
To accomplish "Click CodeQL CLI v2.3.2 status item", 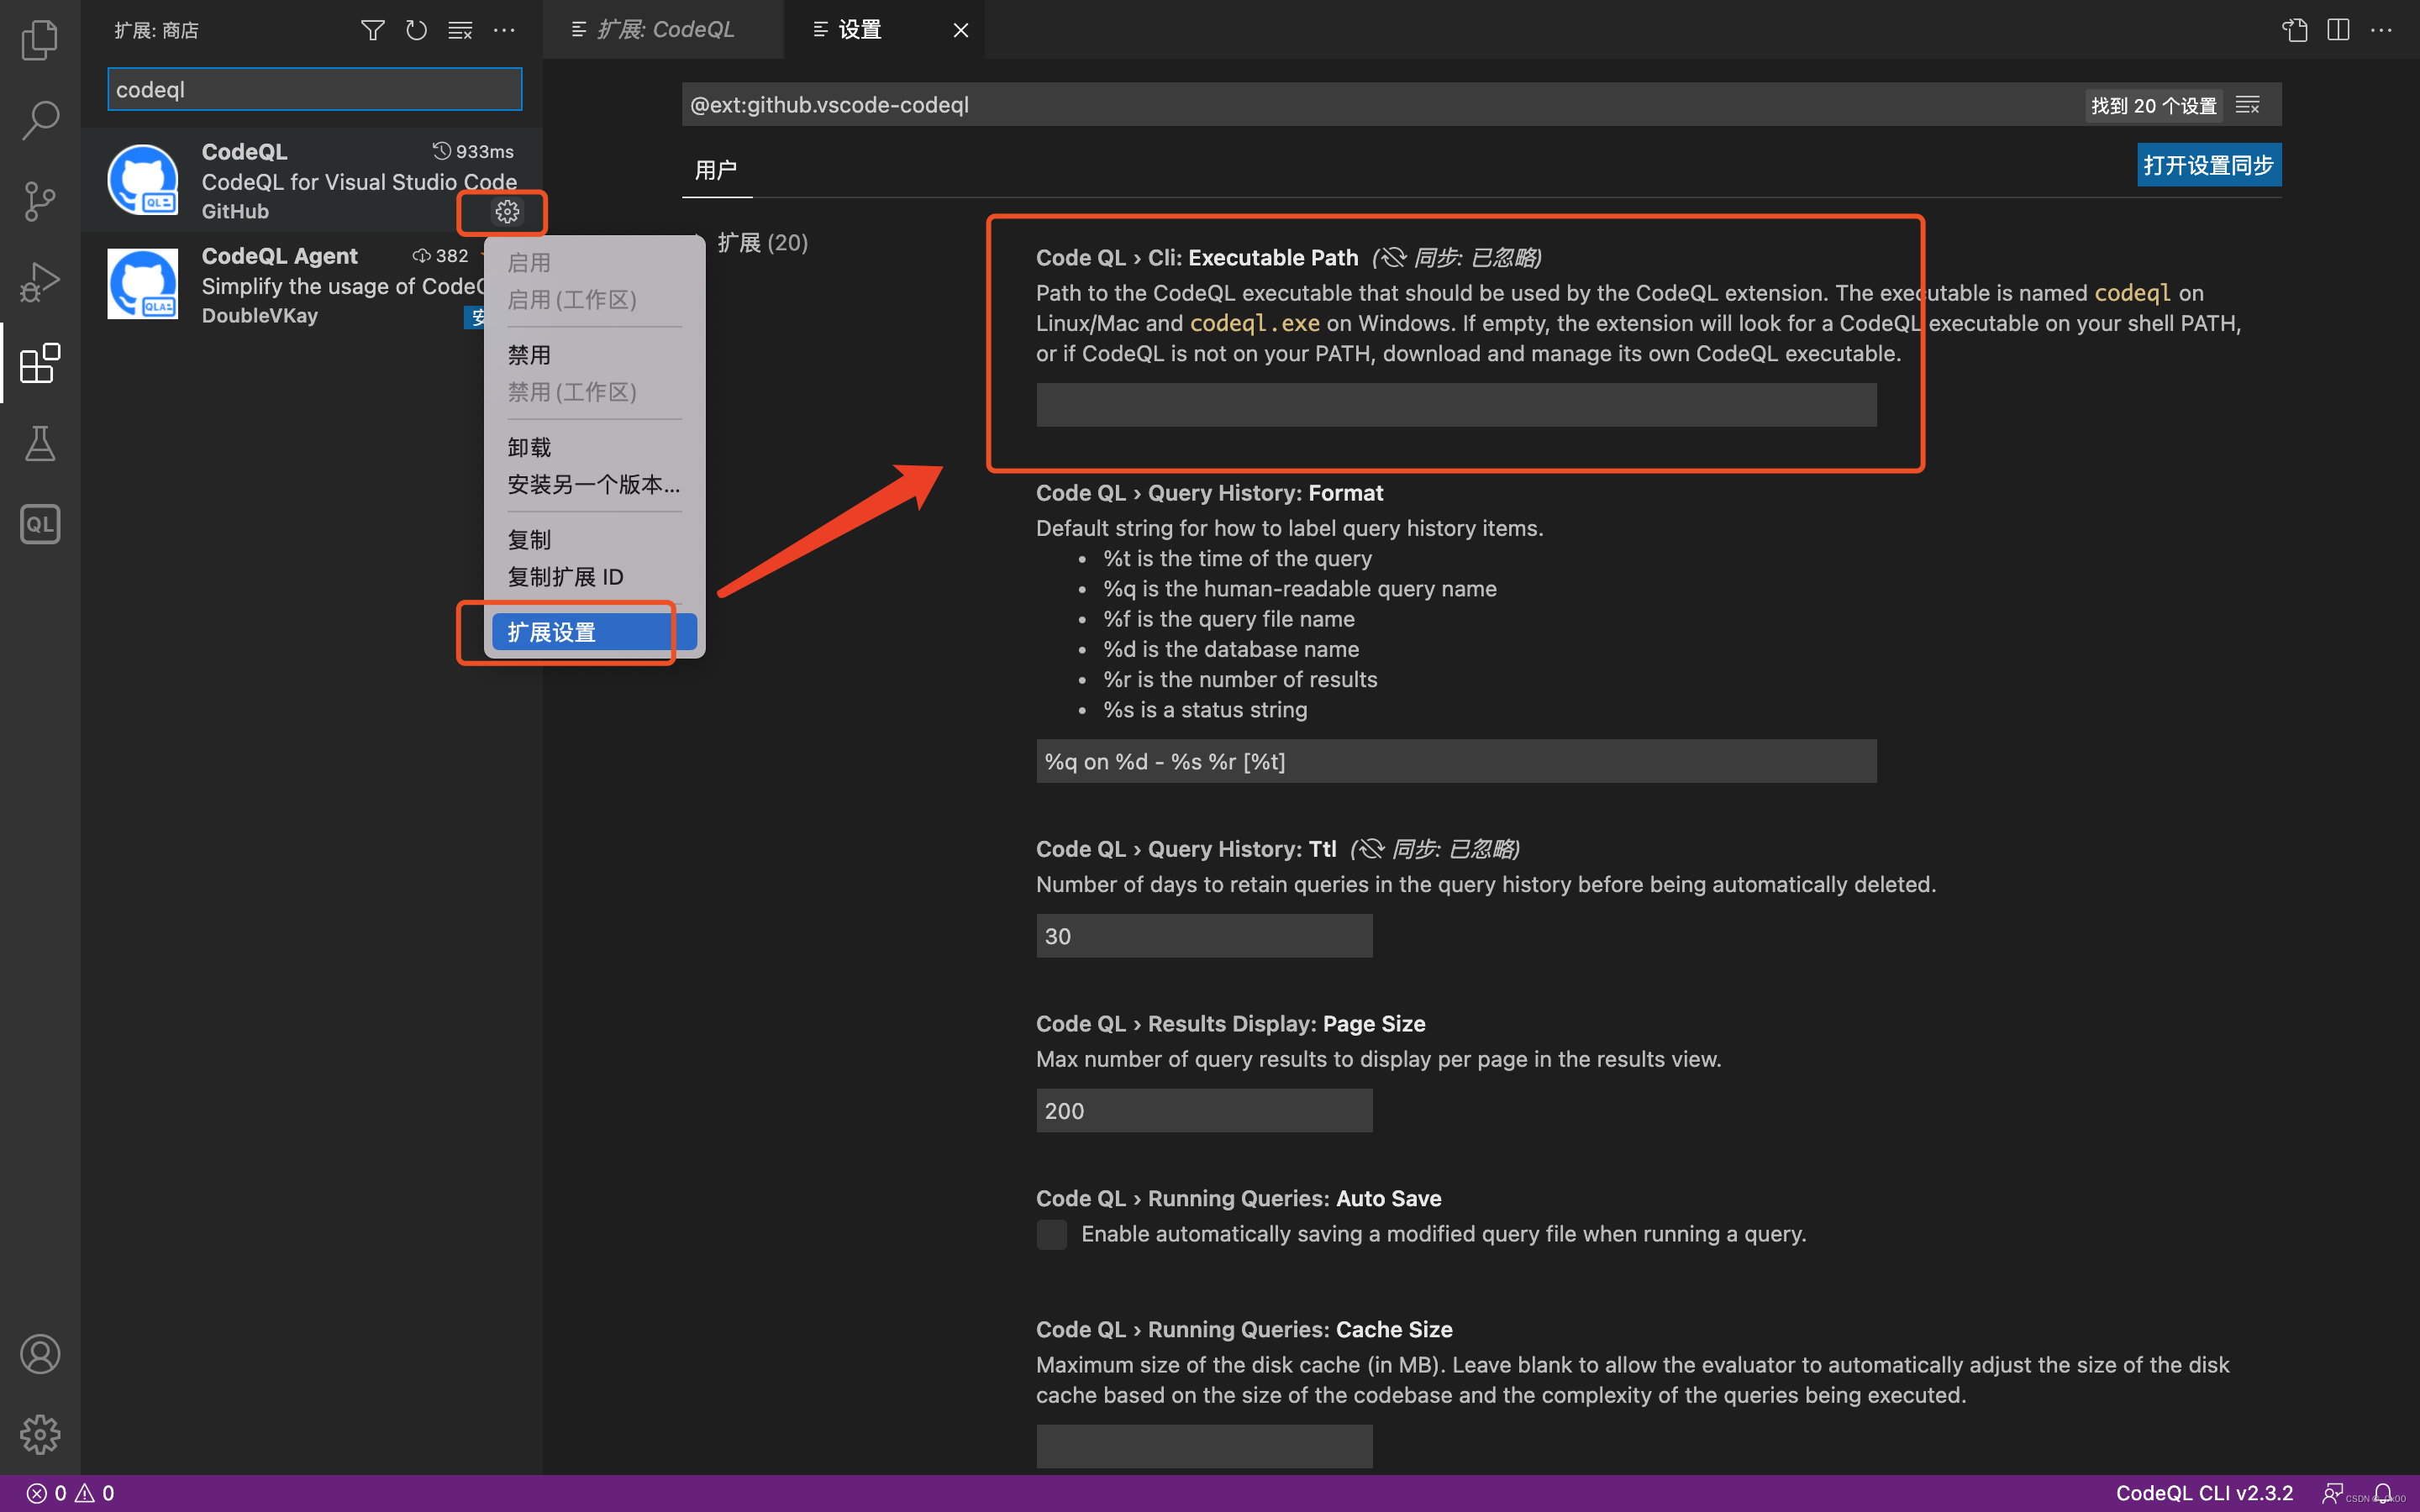I will tap(2204, 1493).
